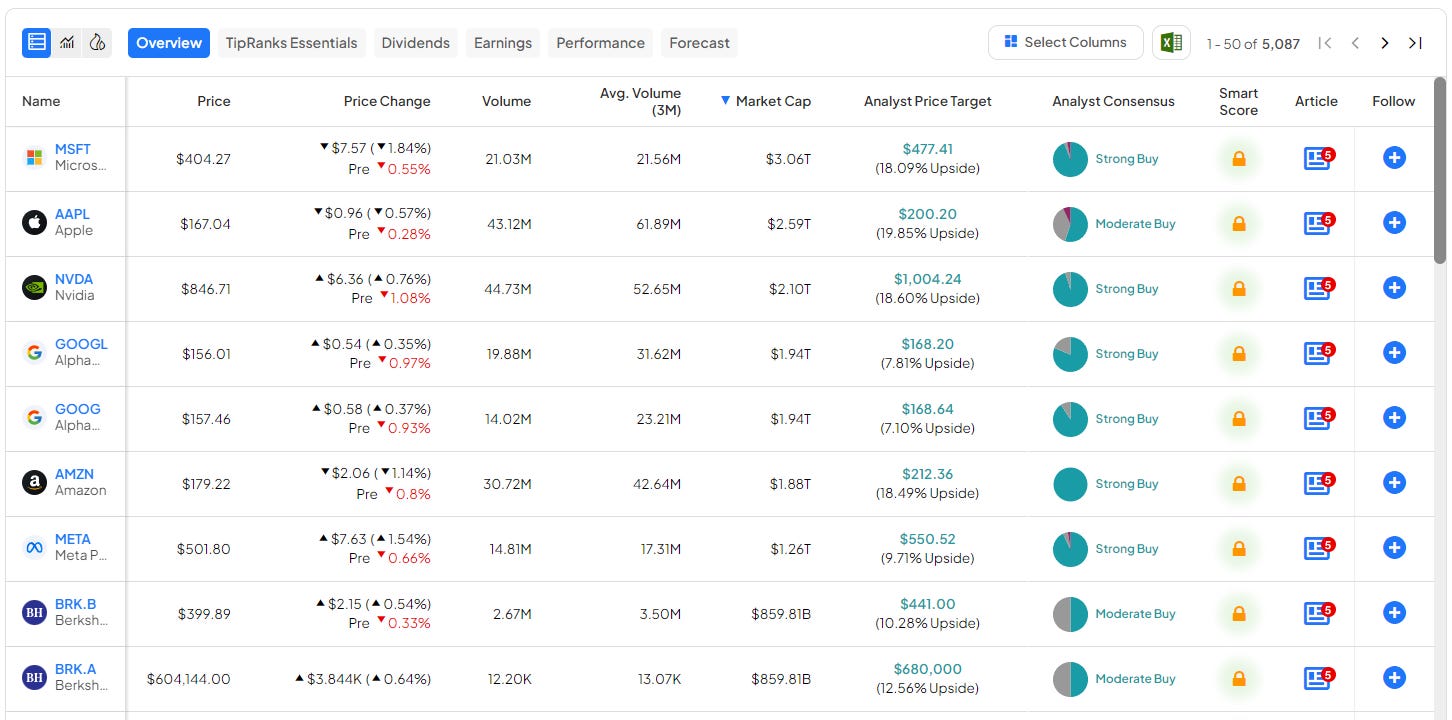1452x720 pixels.
Task: Open AAPL articles icon
Action: pos(1319,223)
